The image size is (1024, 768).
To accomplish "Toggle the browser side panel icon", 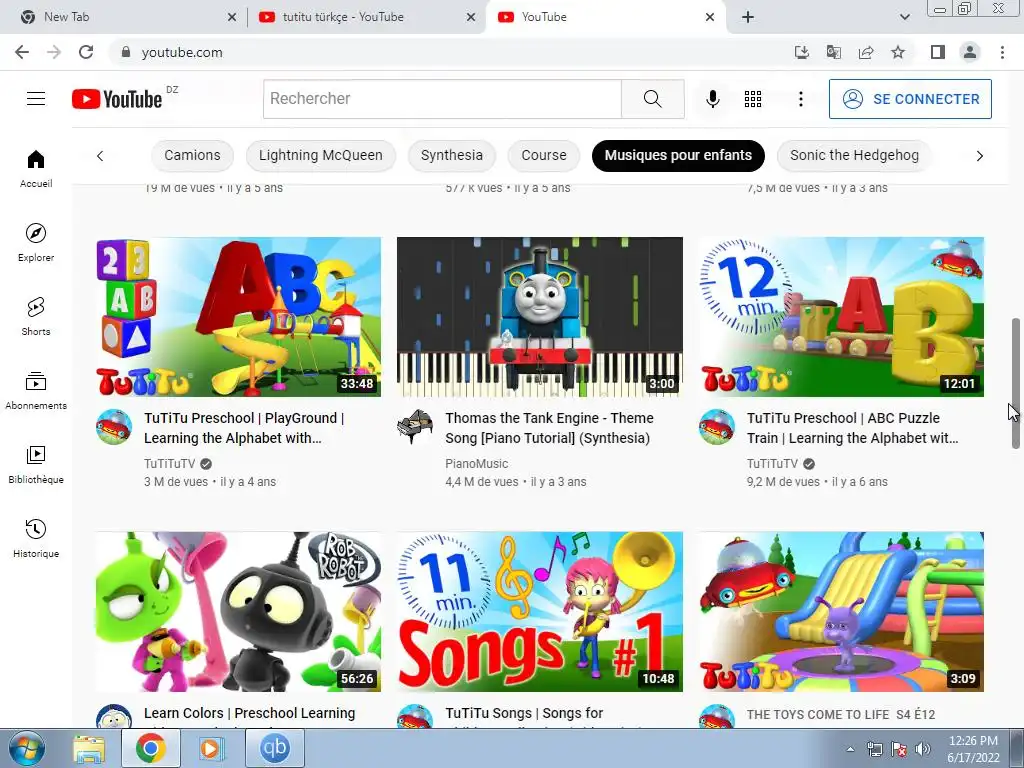I will click(938, 52).
